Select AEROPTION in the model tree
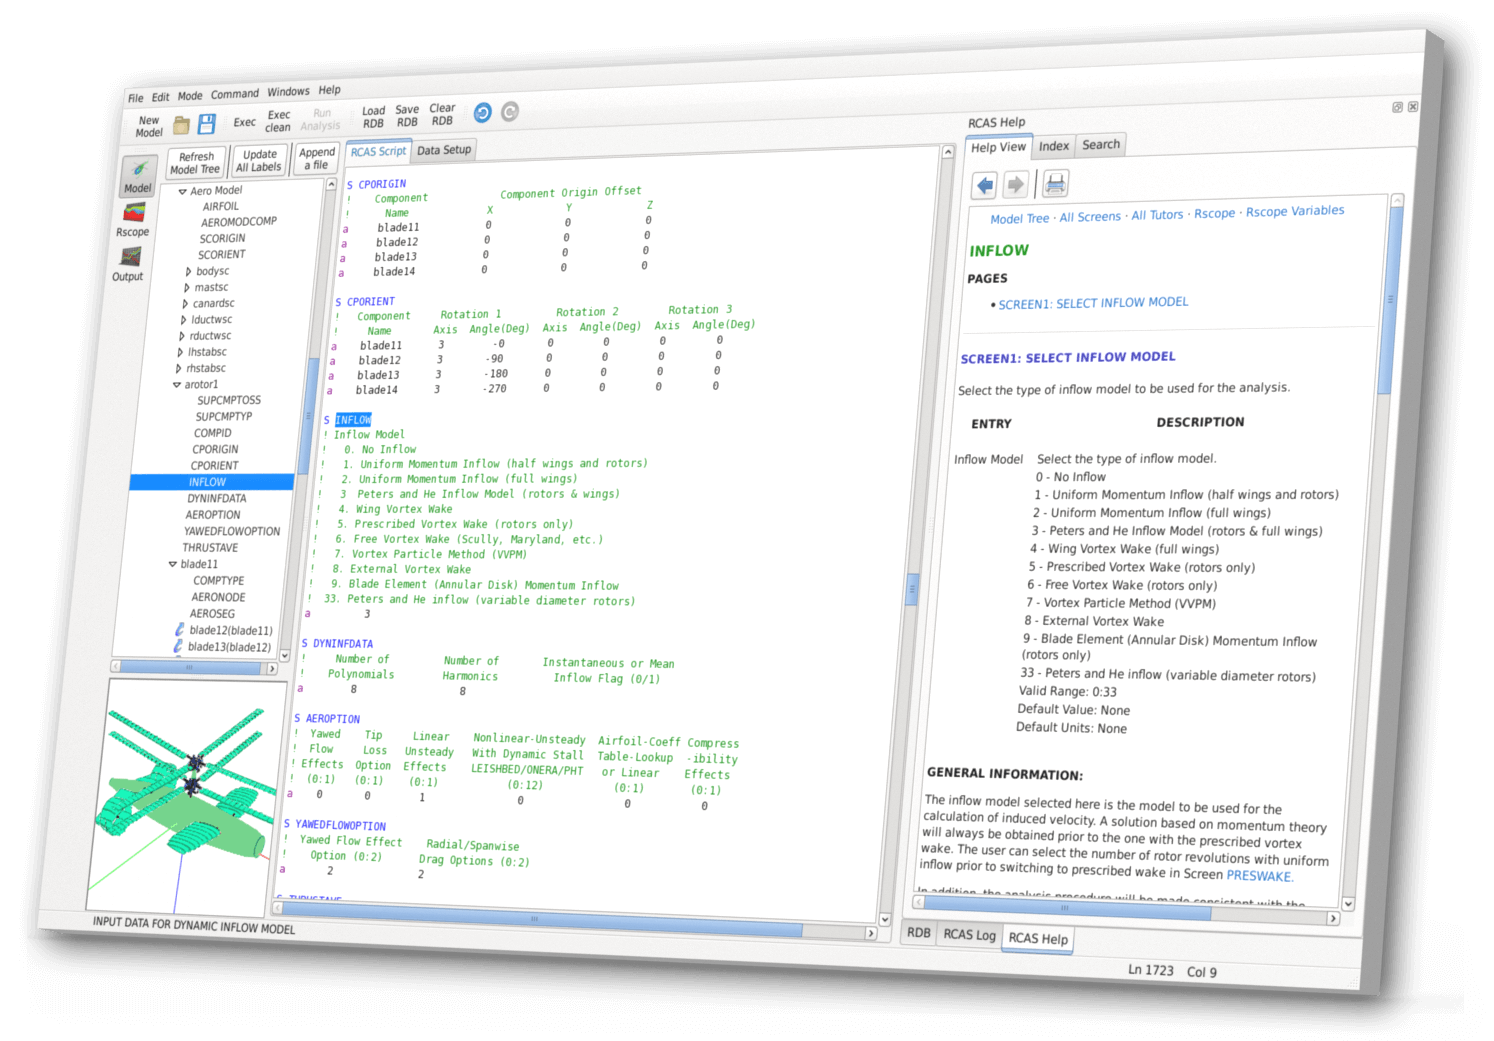Viewport: 1494px width, 1041px height. click(x=212, y=515)
